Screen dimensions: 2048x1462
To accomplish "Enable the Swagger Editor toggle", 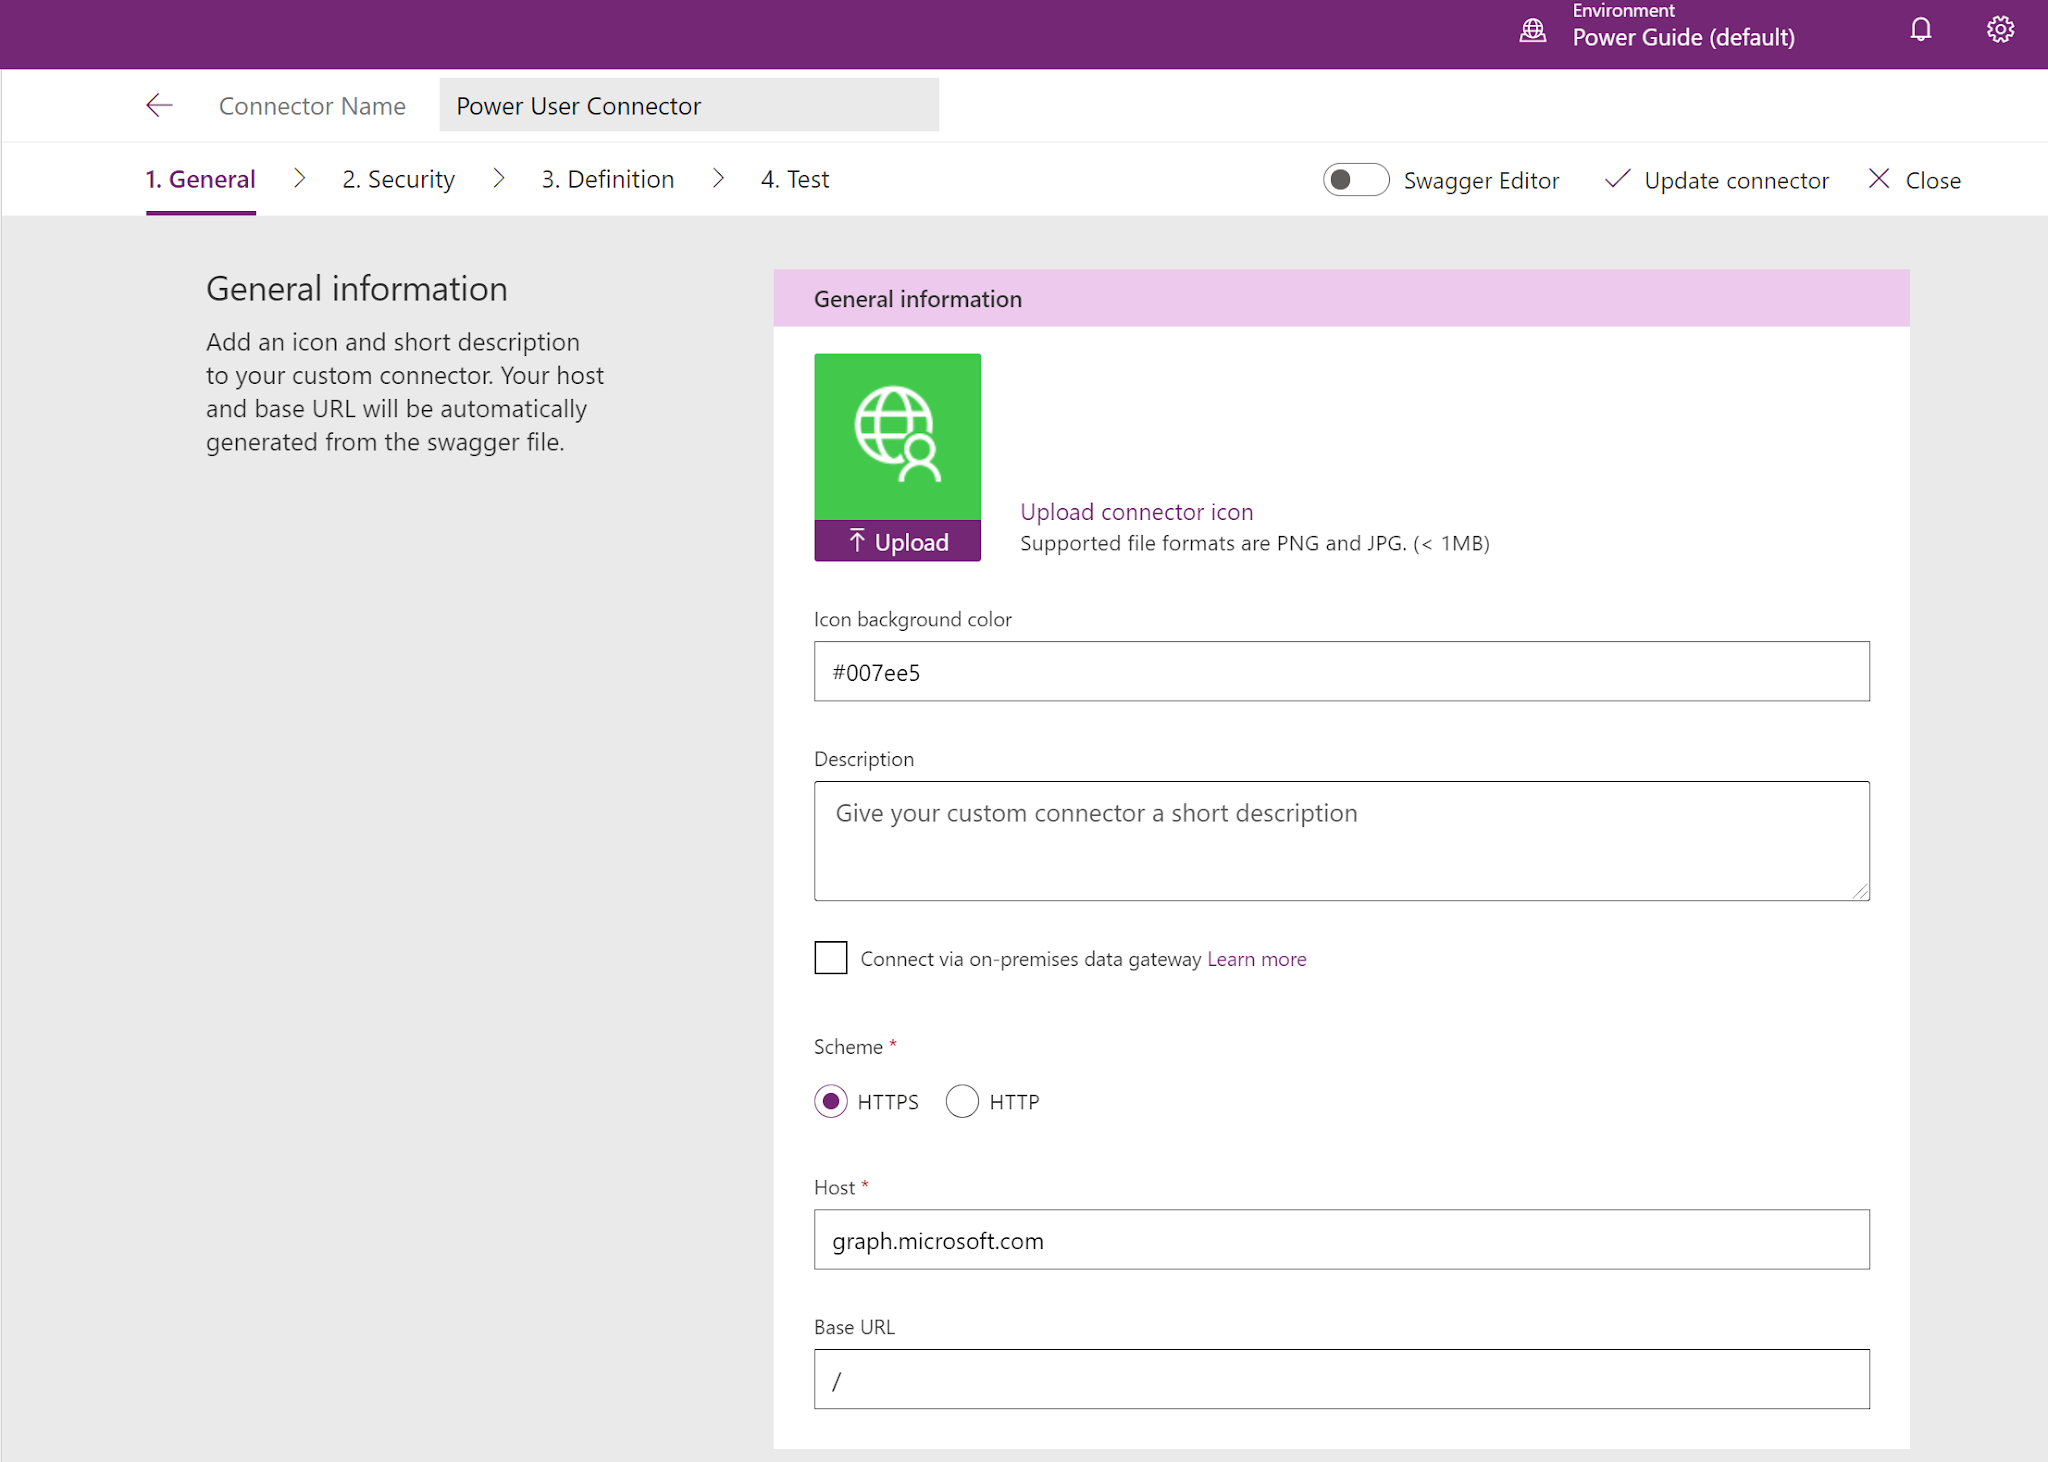I will click(x=1355, y=180).
